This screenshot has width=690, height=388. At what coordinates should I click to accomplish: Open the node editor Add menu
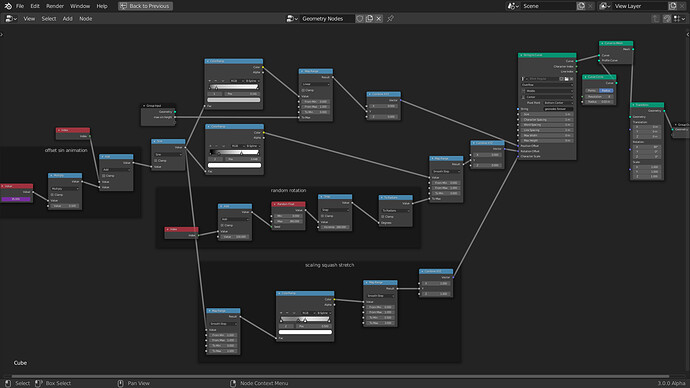point(67,18)
